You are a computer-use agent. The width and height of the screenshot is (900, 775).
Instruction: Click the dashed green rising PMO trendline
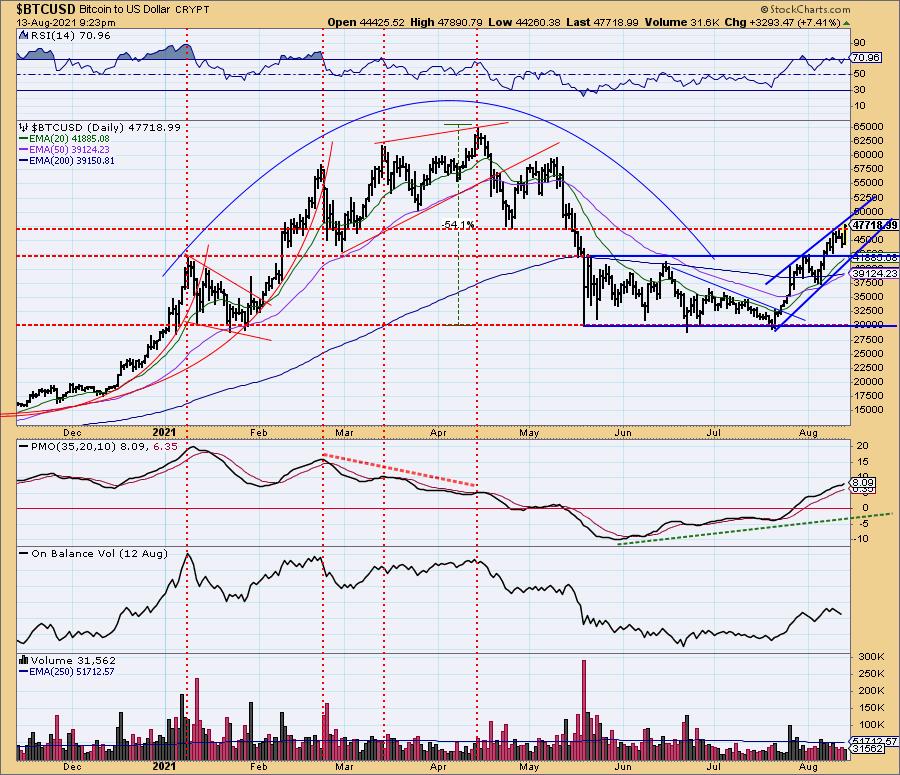(755, 529)
